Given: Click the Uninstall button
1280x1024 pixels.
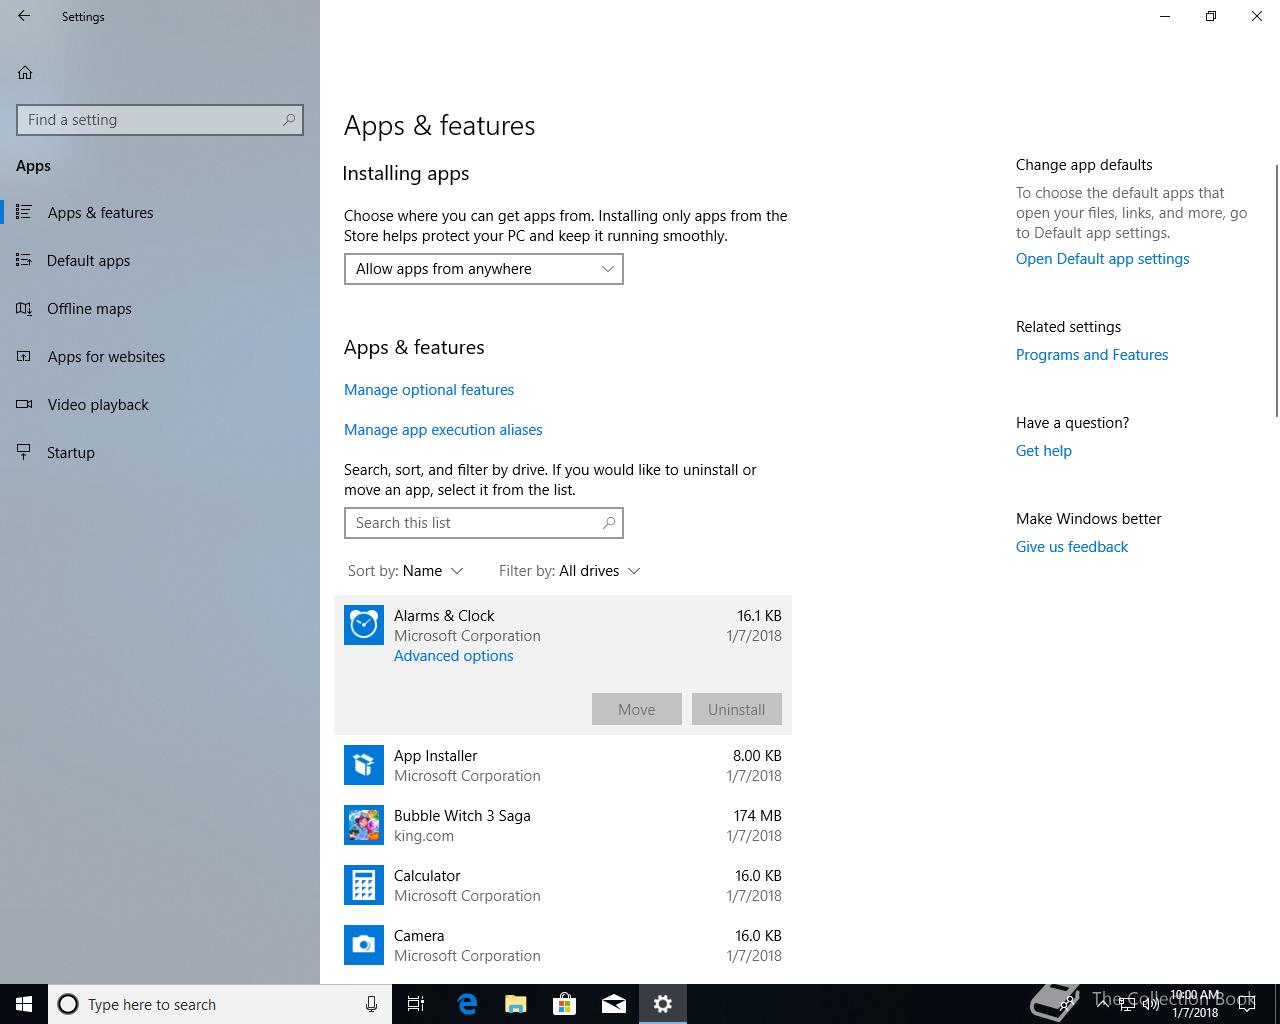Looking at the screenshot, I should [x=737, y=709].
